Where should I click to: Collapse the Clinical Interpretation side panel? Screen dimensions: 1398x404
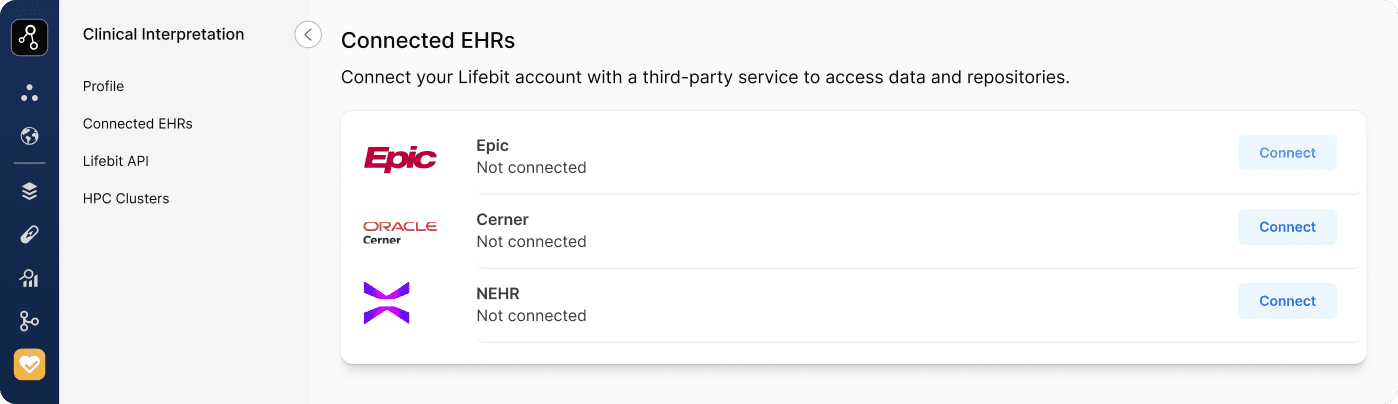click(308, 35)
